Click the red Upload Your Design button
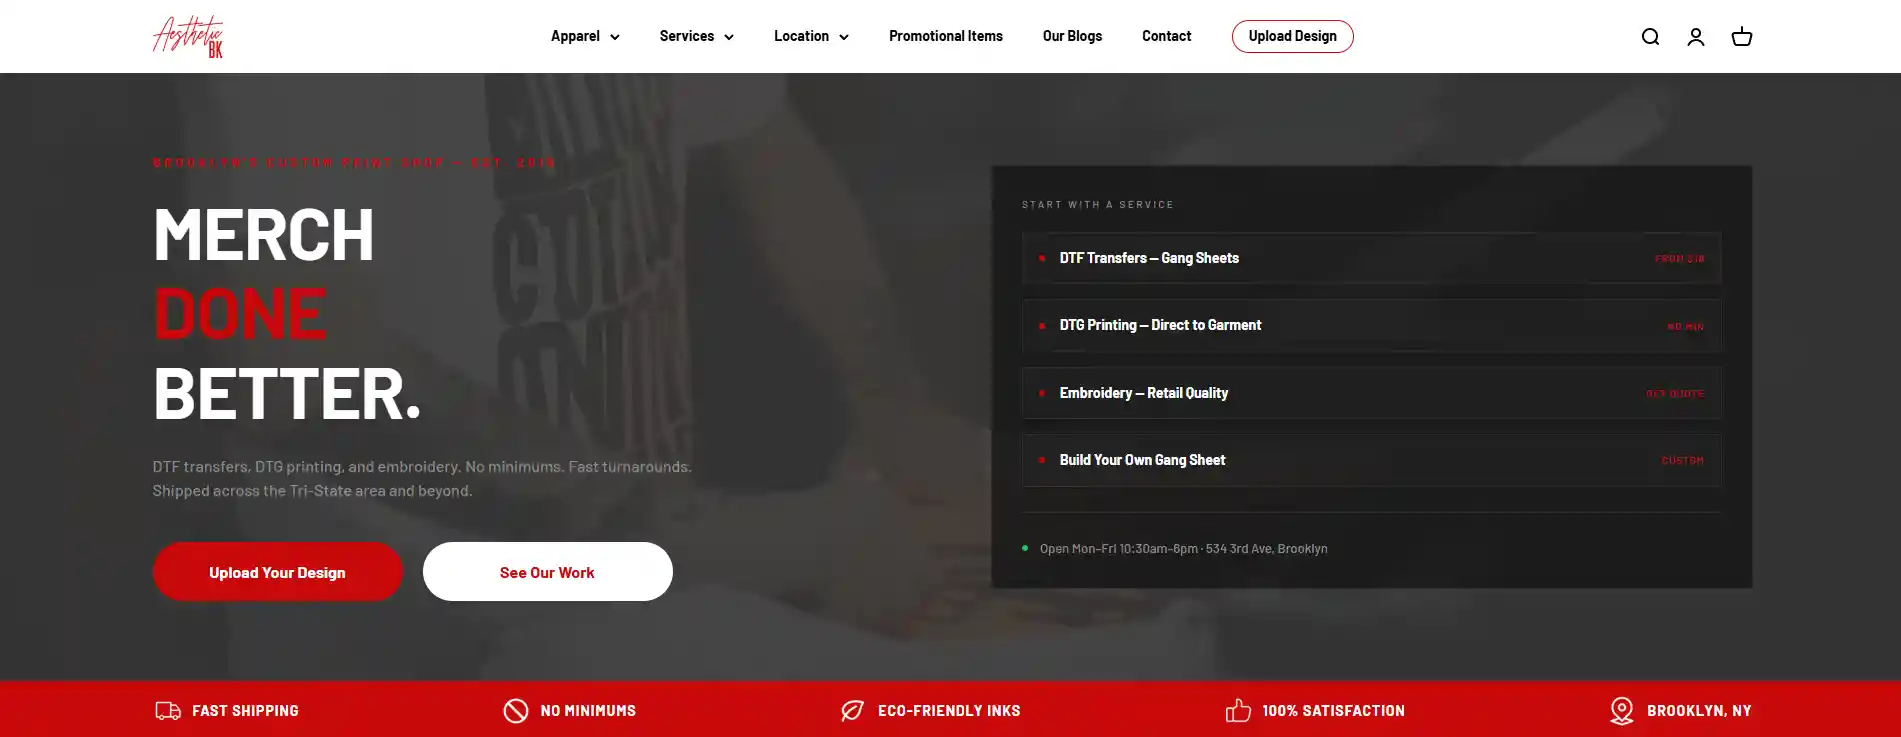This screenshot has width=1901, height=737. click(277, 572)
